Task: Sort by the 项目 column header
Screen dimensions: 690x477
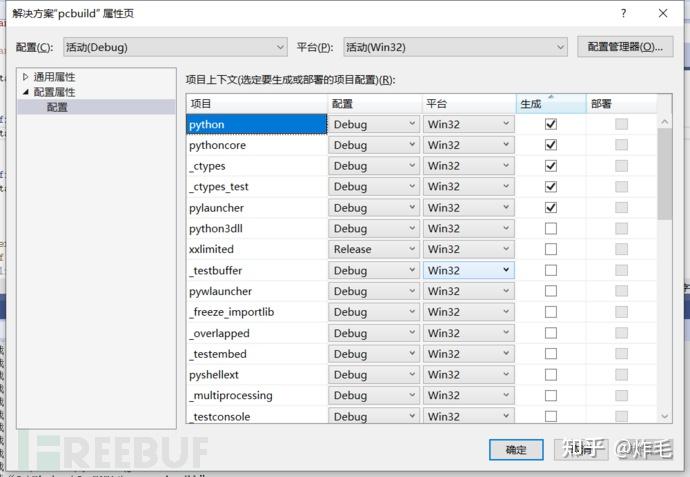Action: click(257, 104)
